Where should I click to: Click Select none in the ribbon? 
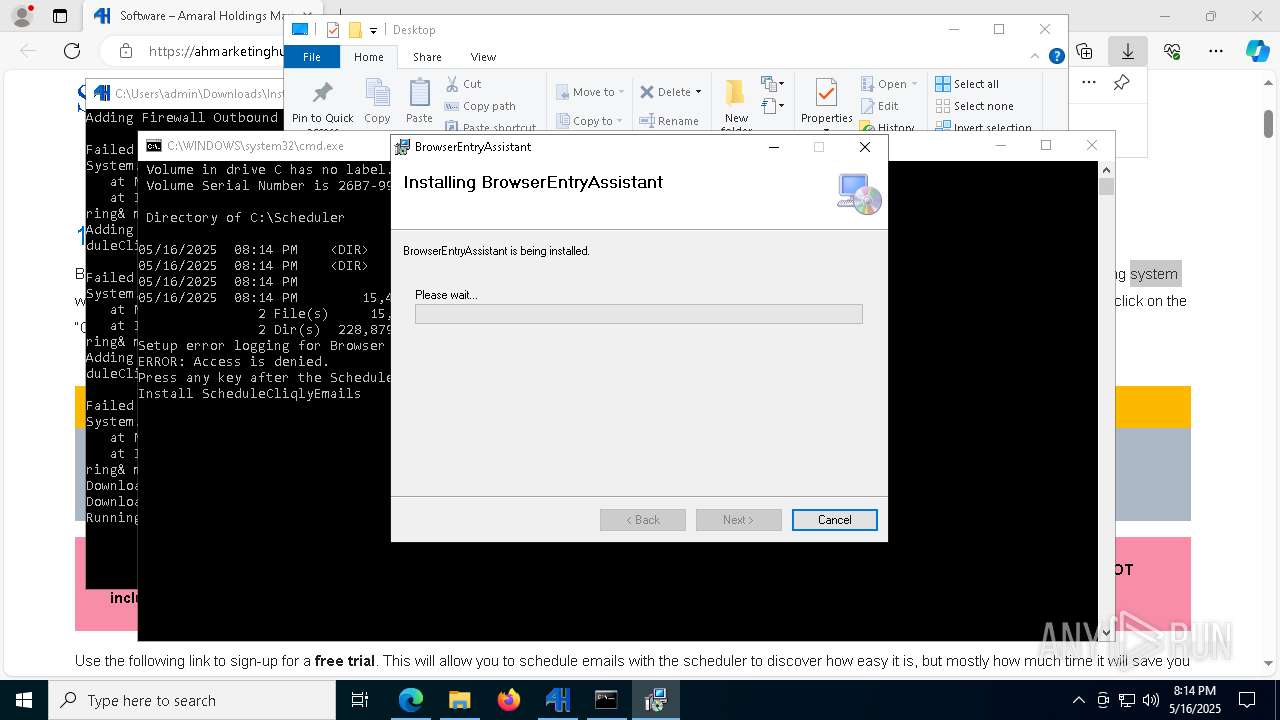point(975,106)
